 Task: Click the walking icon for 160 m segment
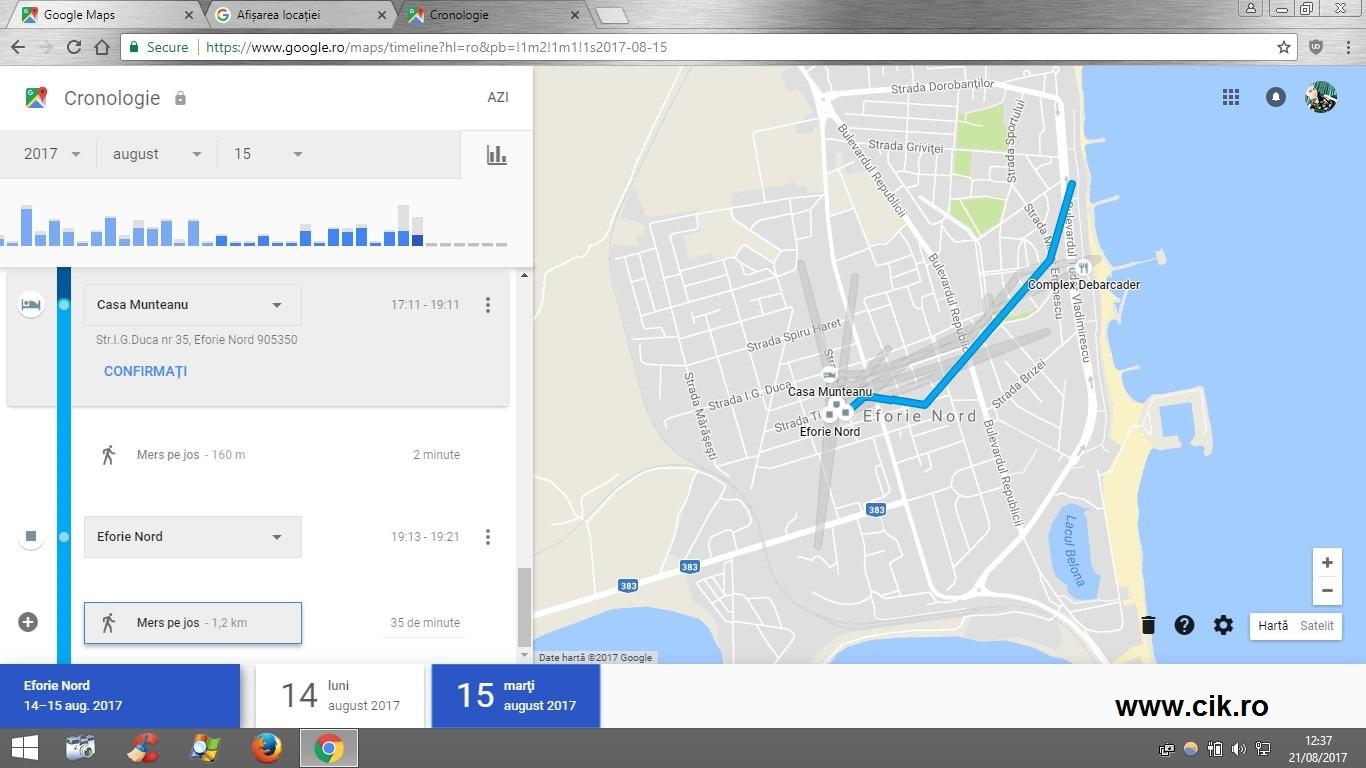(109, 455)
